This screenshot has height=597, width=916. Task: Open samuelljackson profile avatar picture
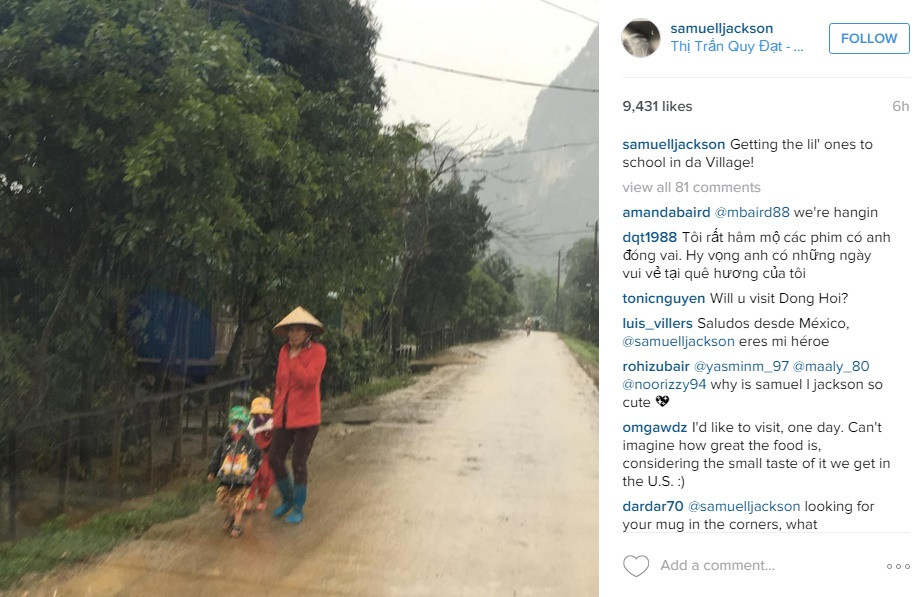640,38
